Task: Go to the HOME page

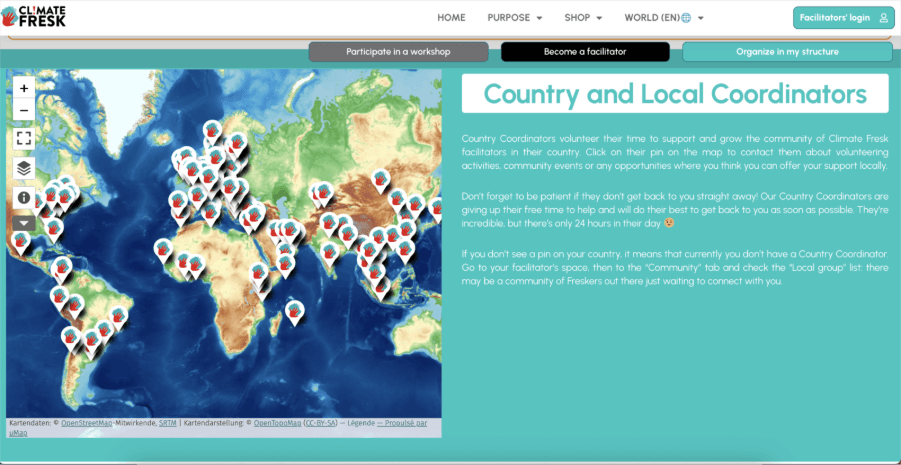Action: coord(451,18)
